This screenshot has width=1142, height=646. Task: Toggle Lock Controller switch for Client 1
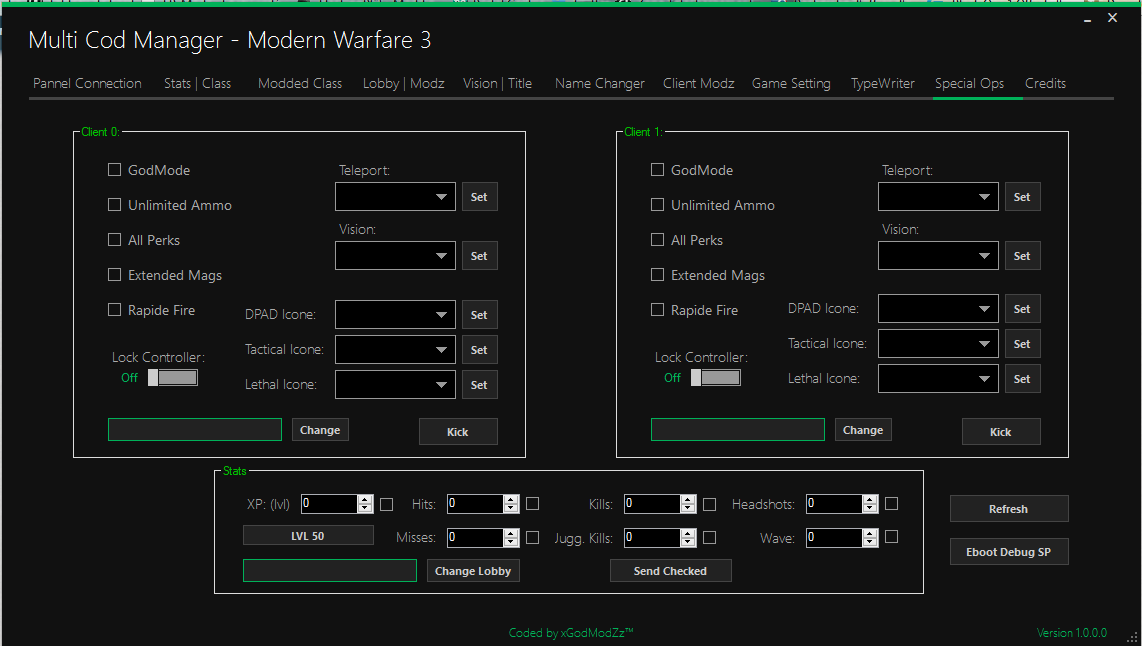pos(716,377)
